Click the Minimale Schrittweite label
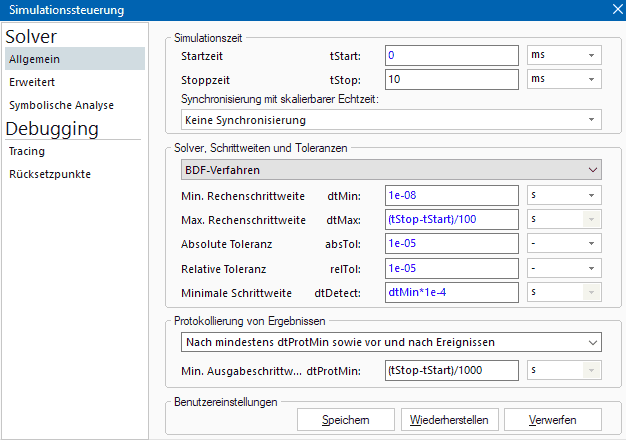626x440 pixels. (x=236, y=293)
